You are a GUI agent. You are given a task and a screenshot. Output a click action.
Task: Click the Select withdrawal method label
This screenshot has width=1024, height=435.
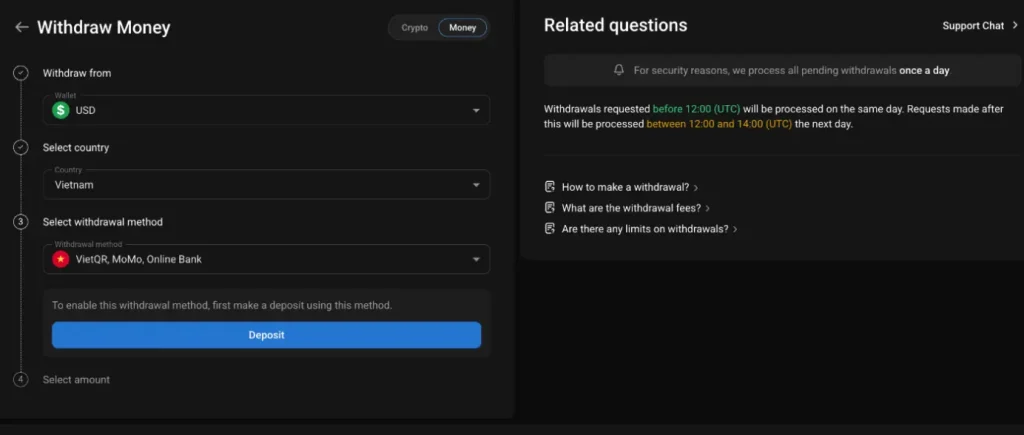click(103, 222)
